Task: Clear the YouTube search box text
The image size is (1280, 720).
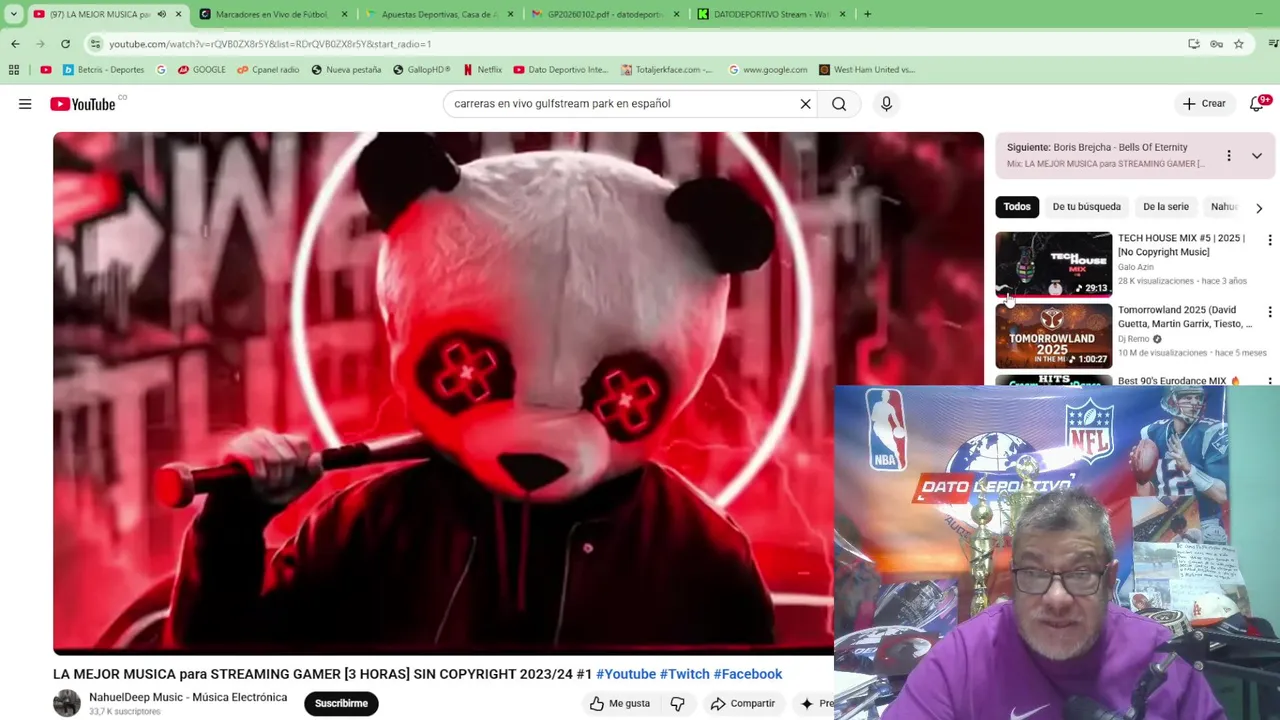Action: (805, 104)
